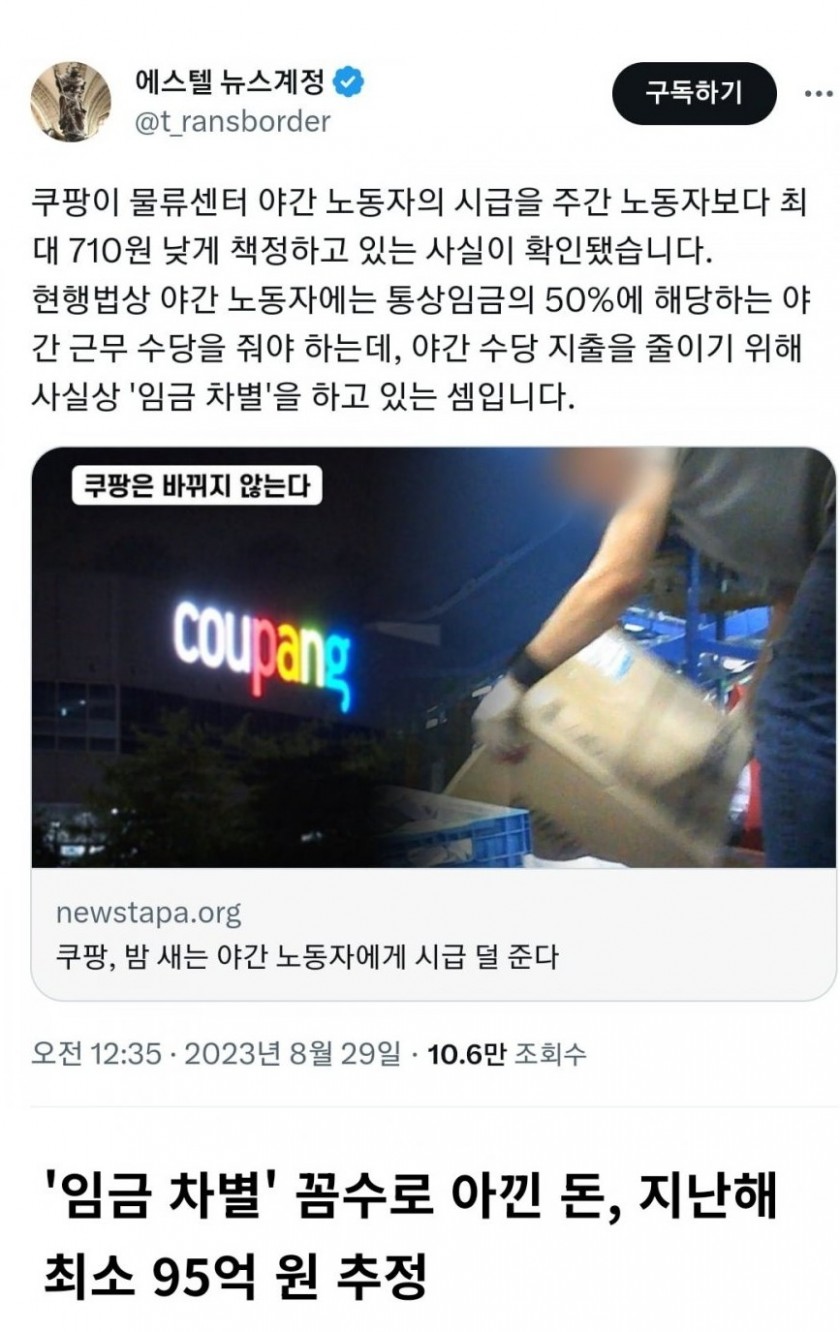View the 10.6만 조회수 count

click(507, 1053)
